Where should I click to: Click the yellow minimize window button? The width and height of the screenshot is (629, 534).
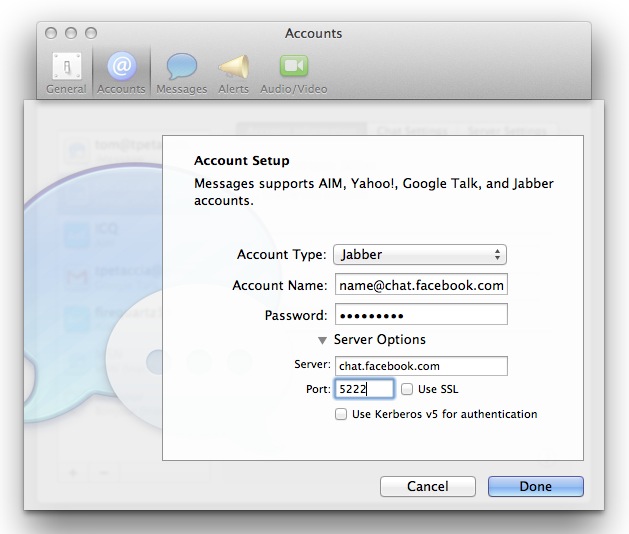(x=71, y=34)
